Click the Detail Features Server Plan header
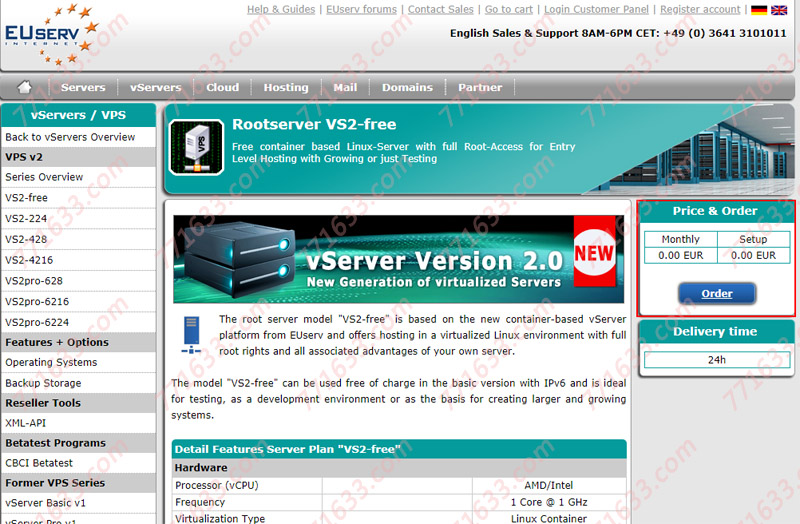Image resolution: width=800 pixels, height=524 pixels. tap(399, 449)
